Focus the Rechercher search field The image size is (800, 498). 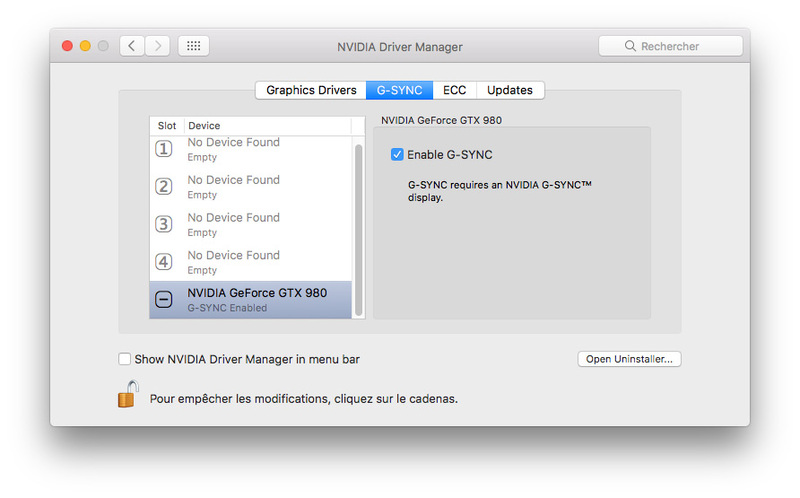(x=670, y=46)
